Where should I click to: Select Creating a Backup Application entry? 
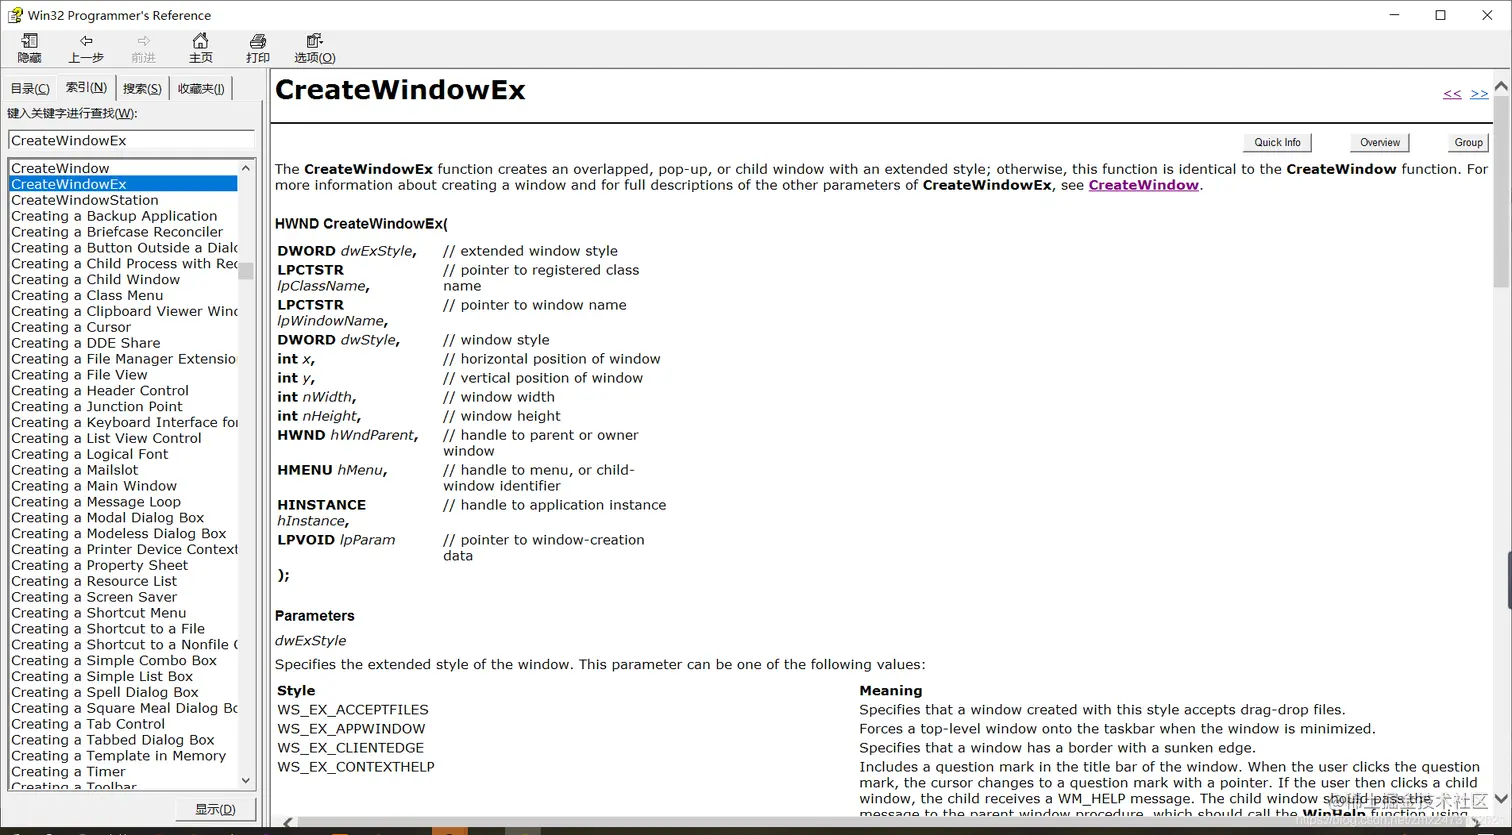click(x=123, y=216)
